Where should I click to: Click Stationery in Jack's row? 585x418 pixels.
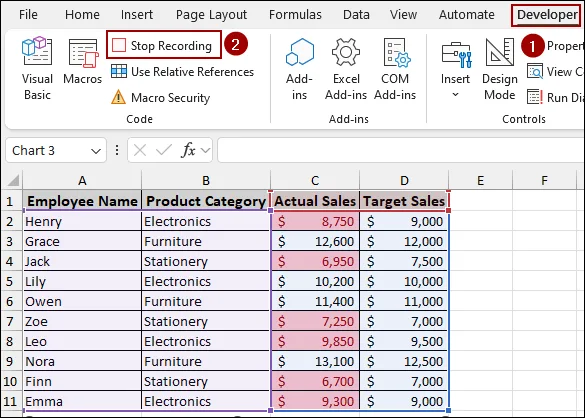[206, 261]
